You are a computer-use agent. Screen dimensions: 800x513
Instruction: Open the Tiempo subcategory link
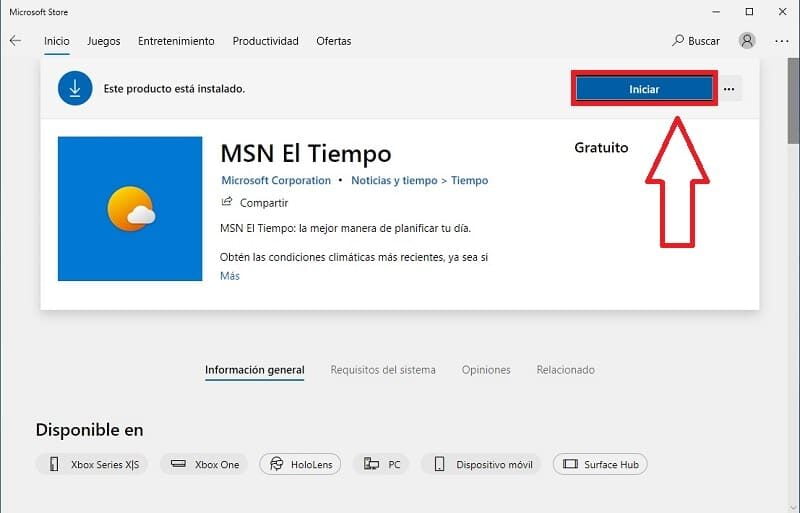469,180
